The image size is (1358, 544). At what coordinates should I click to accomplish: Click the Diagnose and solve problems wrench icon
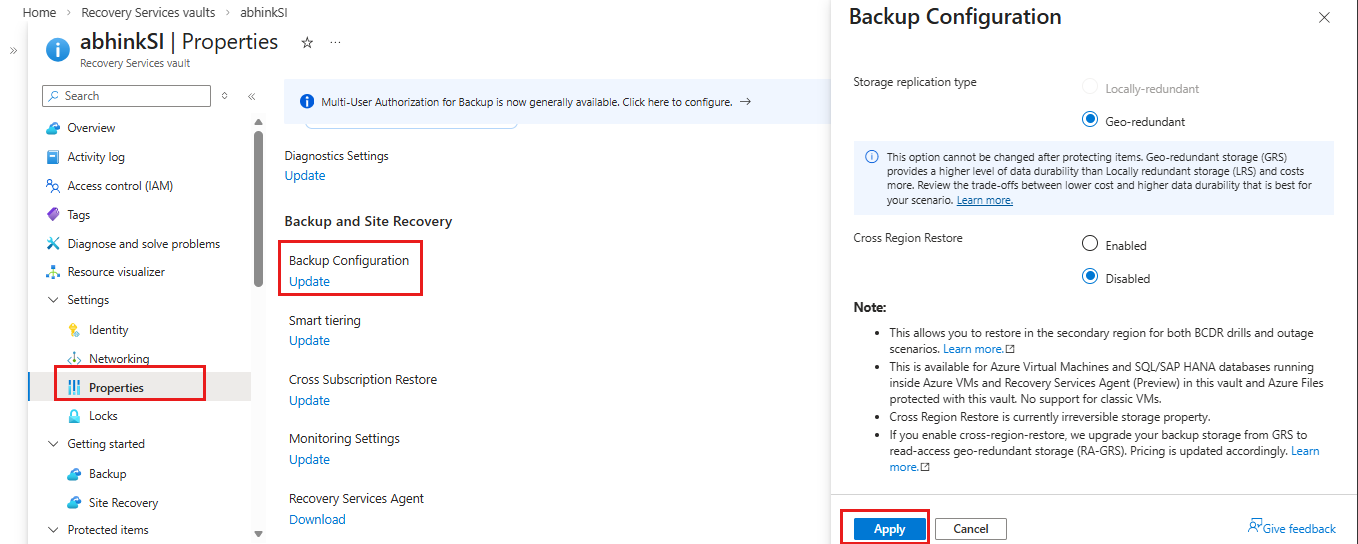53,244
